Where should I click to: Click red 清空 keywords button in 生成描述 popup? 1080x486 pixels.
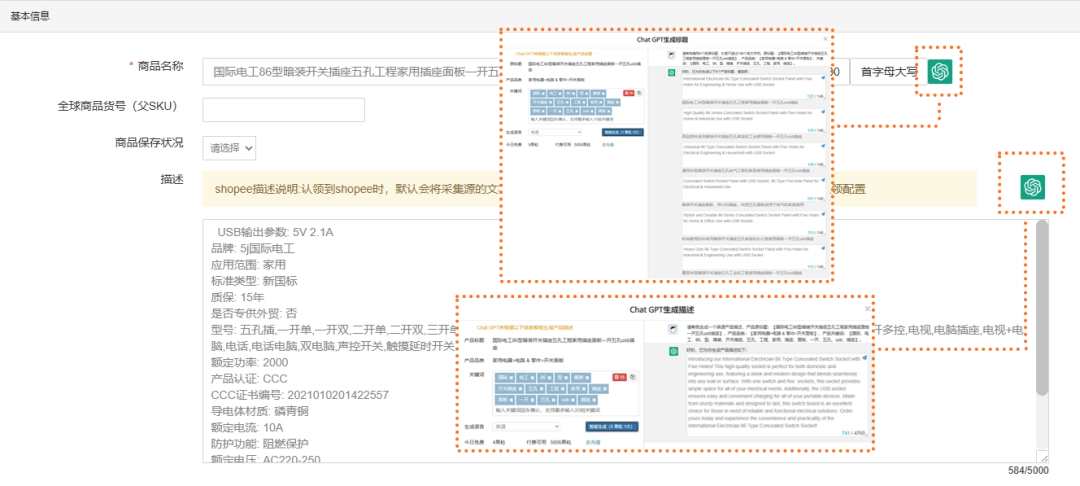619,377
